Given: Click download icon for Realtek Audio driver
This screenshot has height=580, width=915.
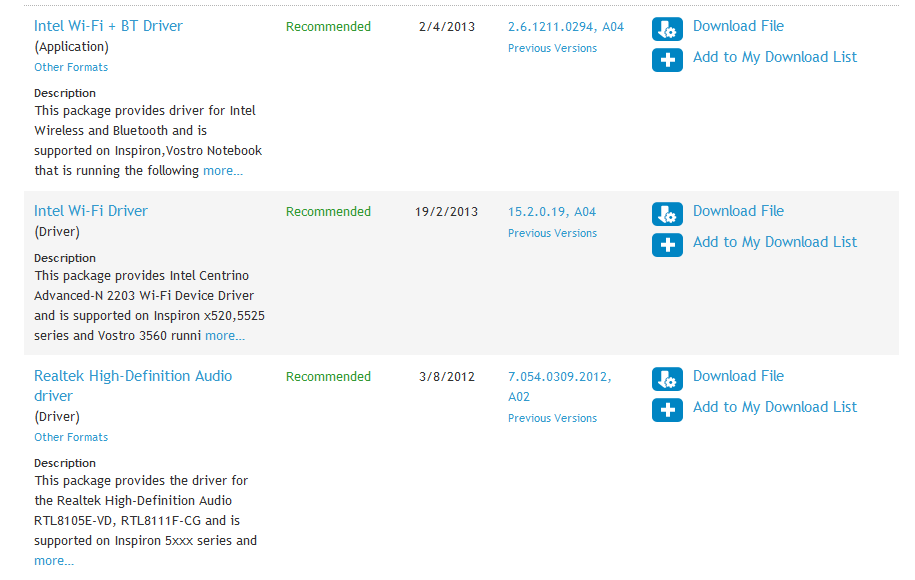Looking at the screenshot, I should pos(667,379).
